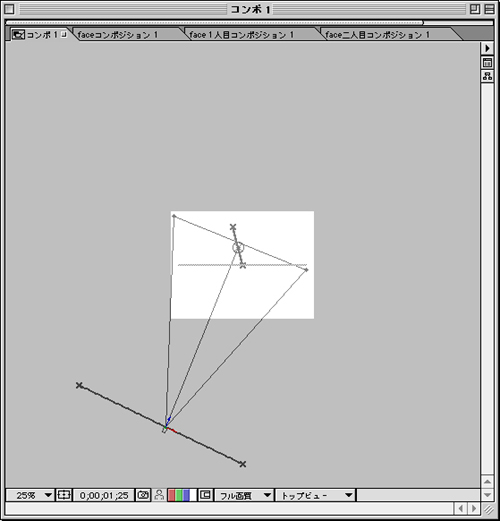The image size is (500, 521).
Task: Open the 25% magnification dropdown
Action: [x=30, y=495]
